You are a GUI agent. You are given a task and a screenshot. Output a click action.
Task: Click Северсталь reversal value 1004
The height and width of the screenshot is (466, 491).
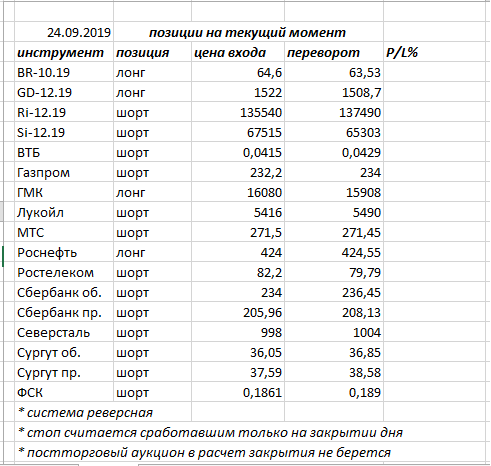(334, 332)
